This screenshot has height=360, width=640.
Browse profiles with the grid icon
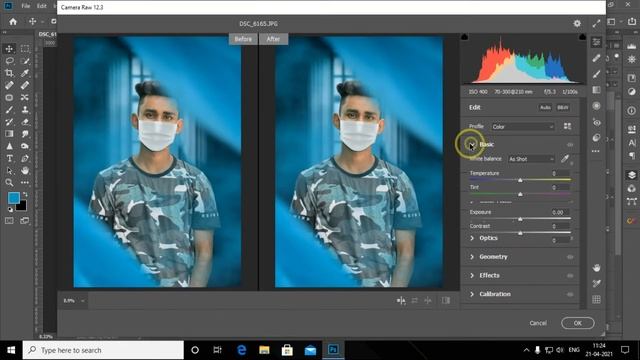click(x=567, y=126)
